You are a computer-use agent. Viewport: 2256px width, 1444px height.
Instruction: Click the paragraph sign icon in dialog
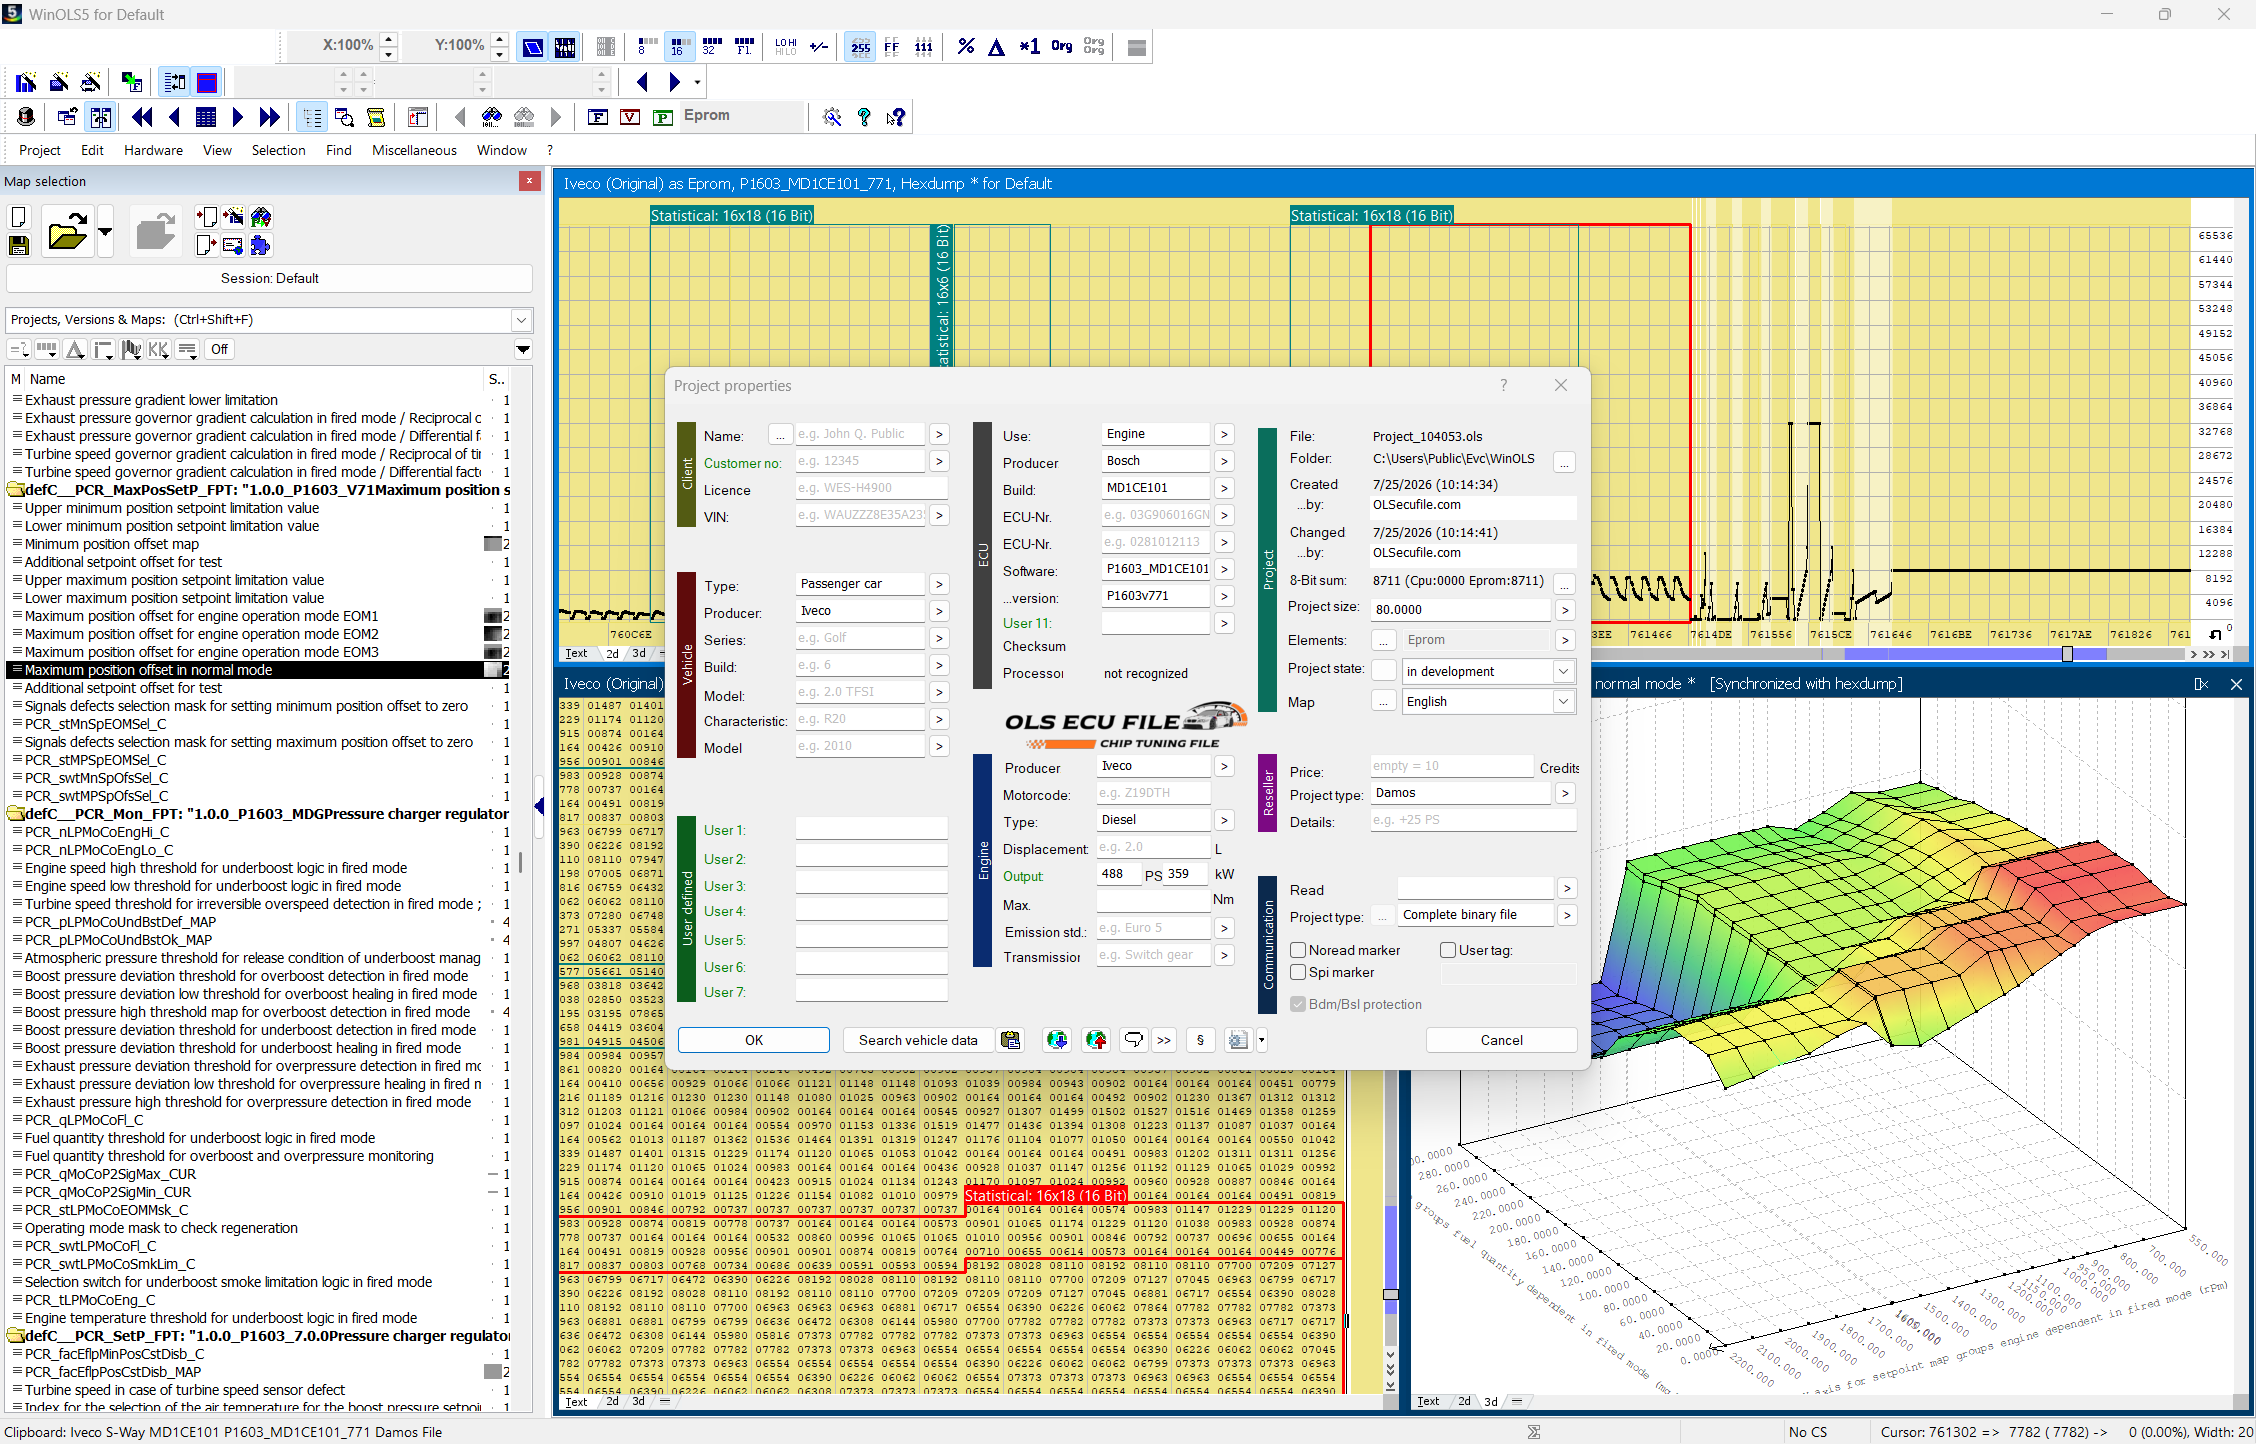click(x=1200, y=1040)
